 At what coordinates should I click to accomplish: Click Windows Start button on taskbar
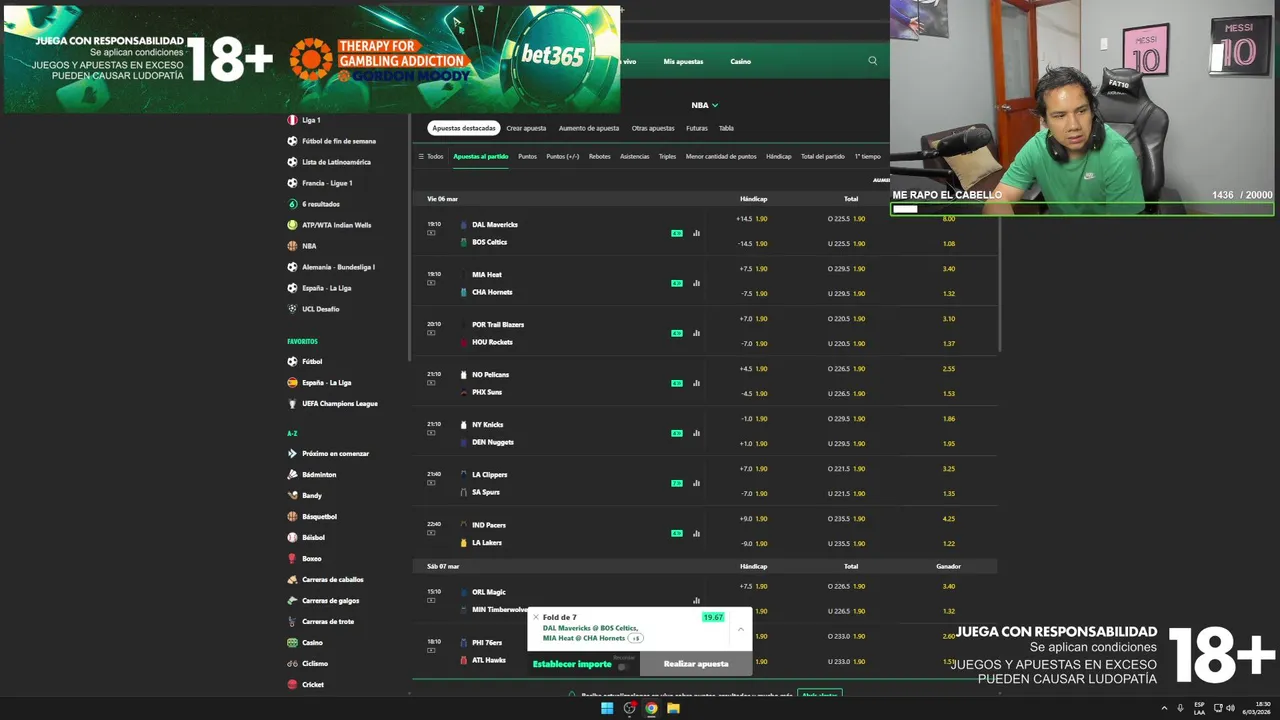point(607,708)
